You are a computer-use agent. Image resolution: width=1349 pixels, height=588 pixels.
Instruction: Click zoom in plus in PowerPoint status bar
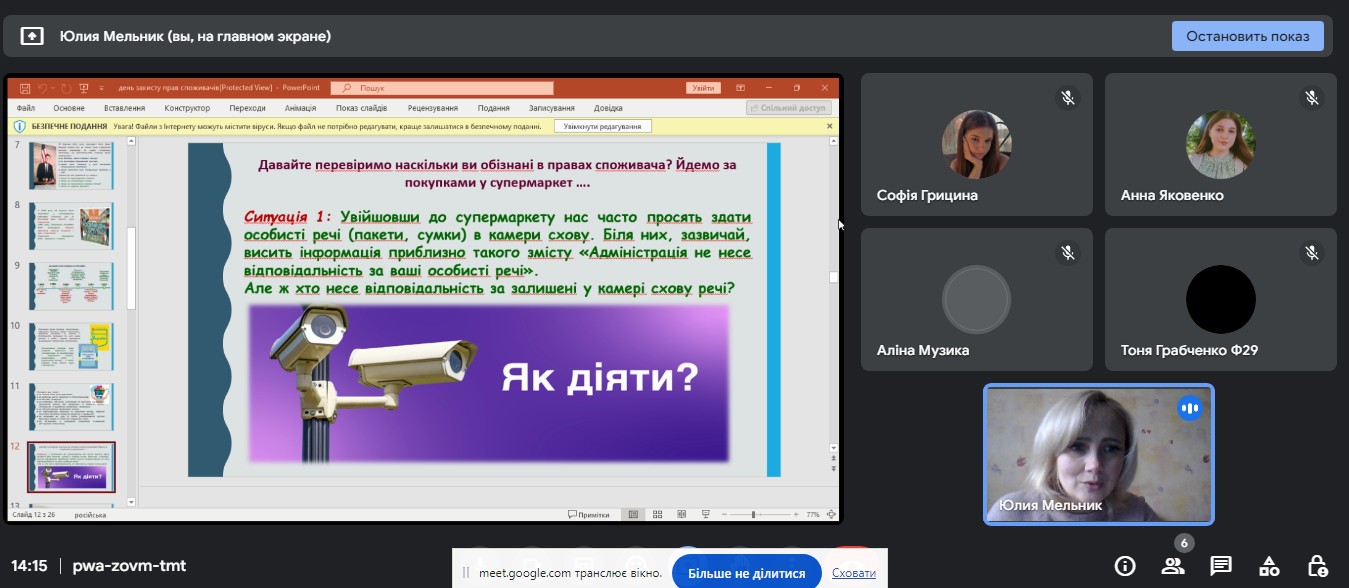(796, 514)
